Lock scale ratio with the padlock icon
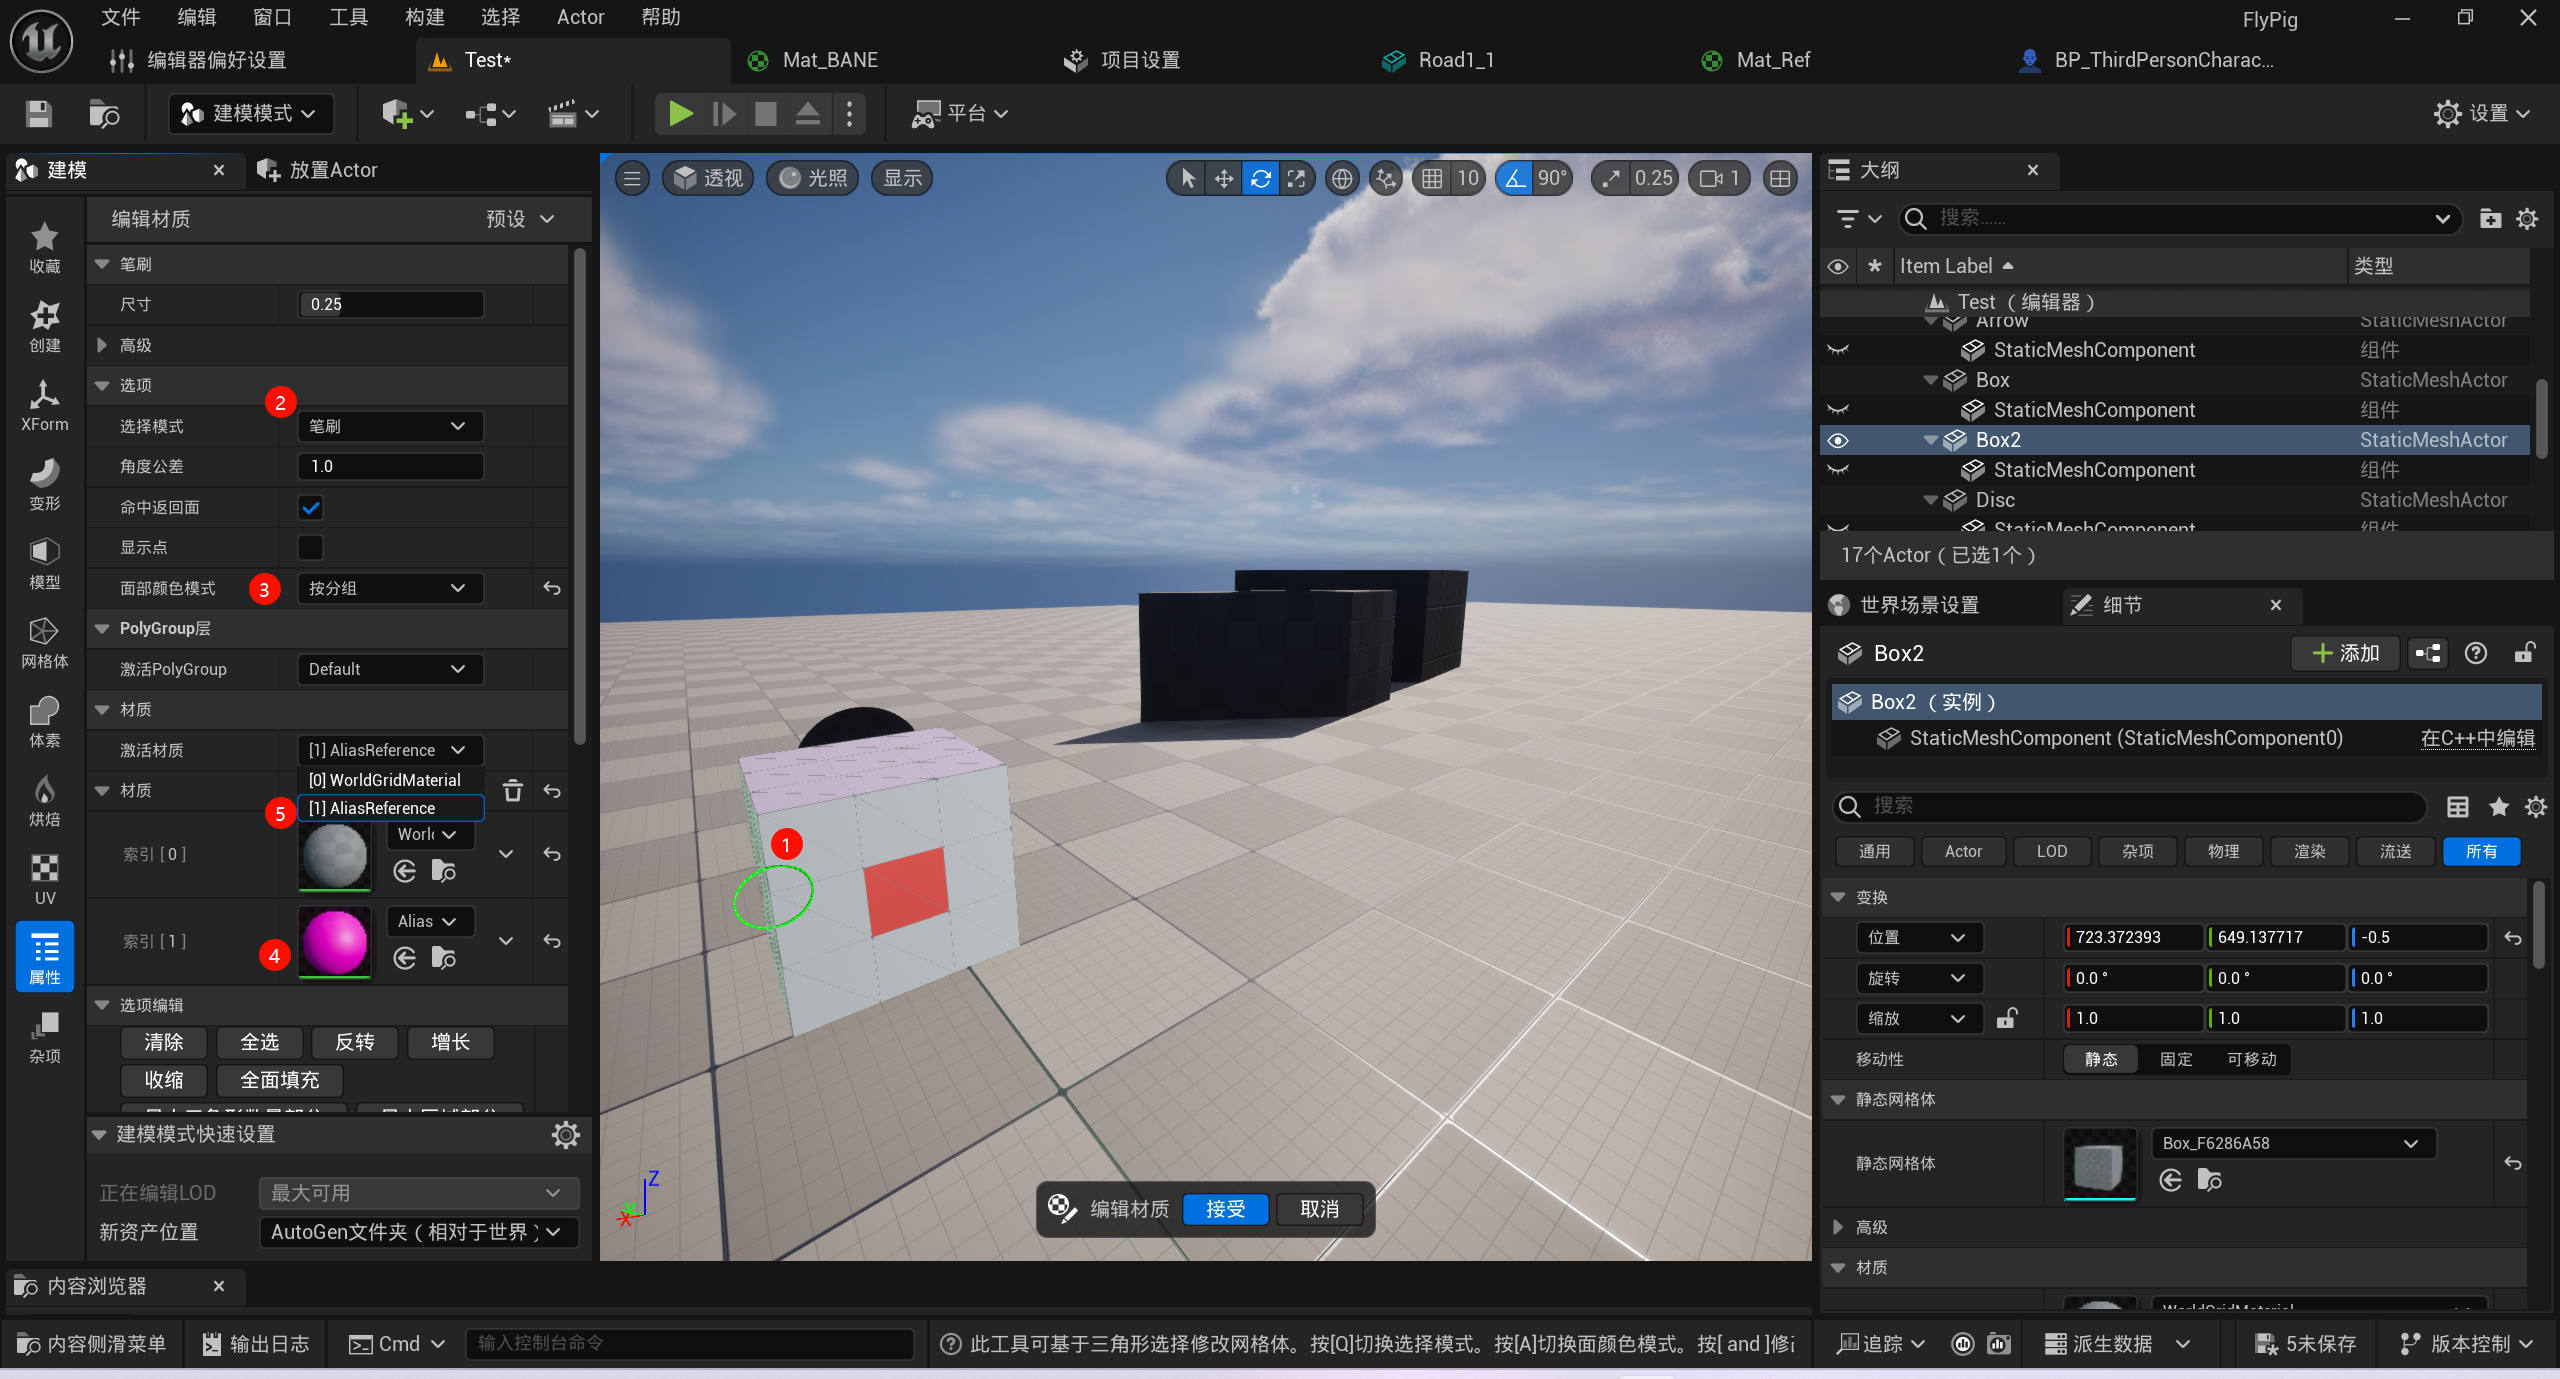The height and width of the screenshot is (1379, 2560). pos(2006,1018)
